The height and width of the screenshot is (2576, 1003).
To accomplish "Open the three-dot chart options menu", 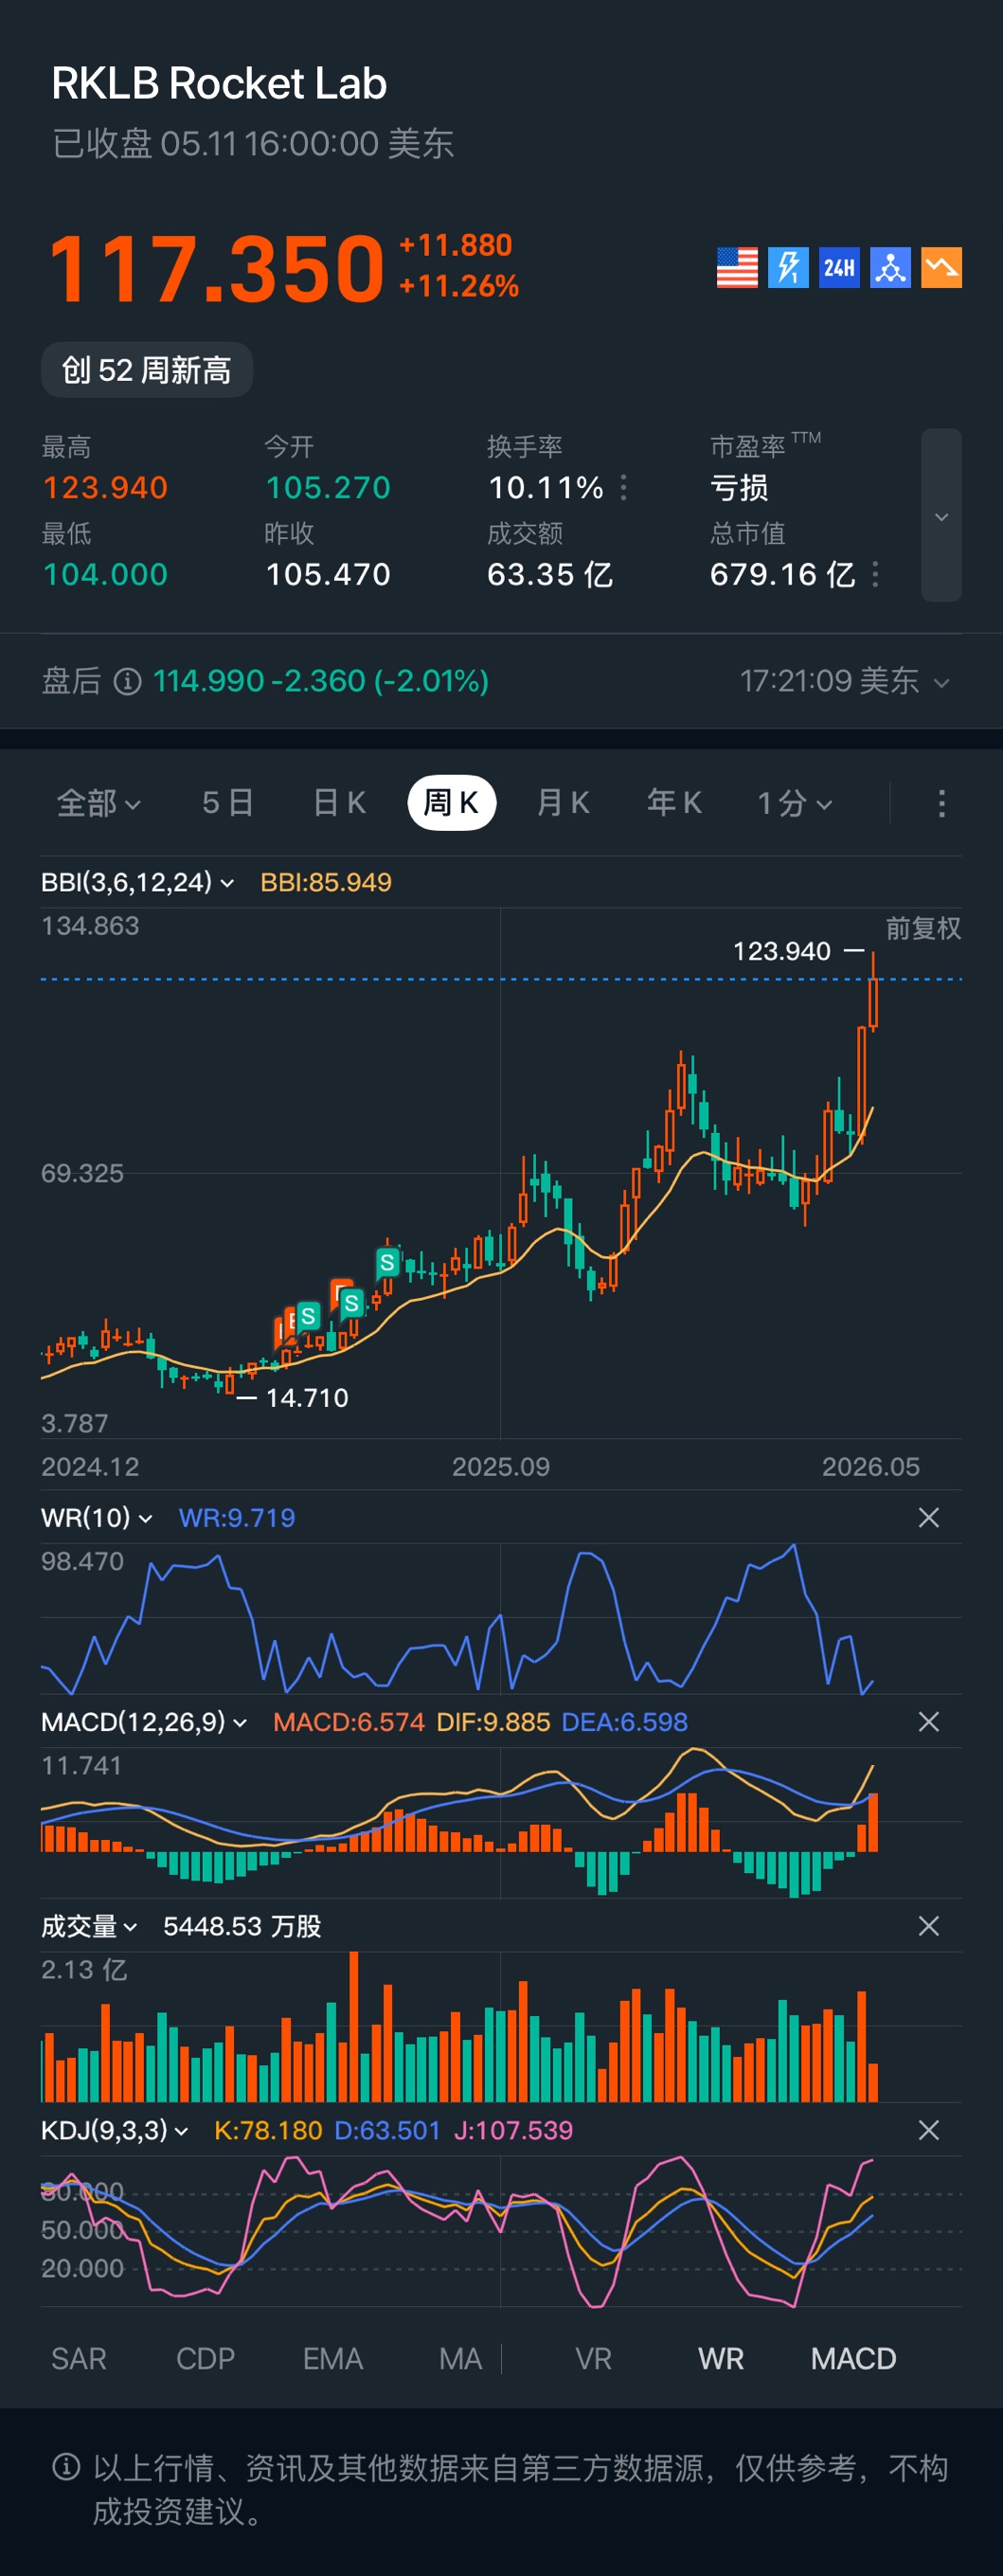I will click(941, 803).
